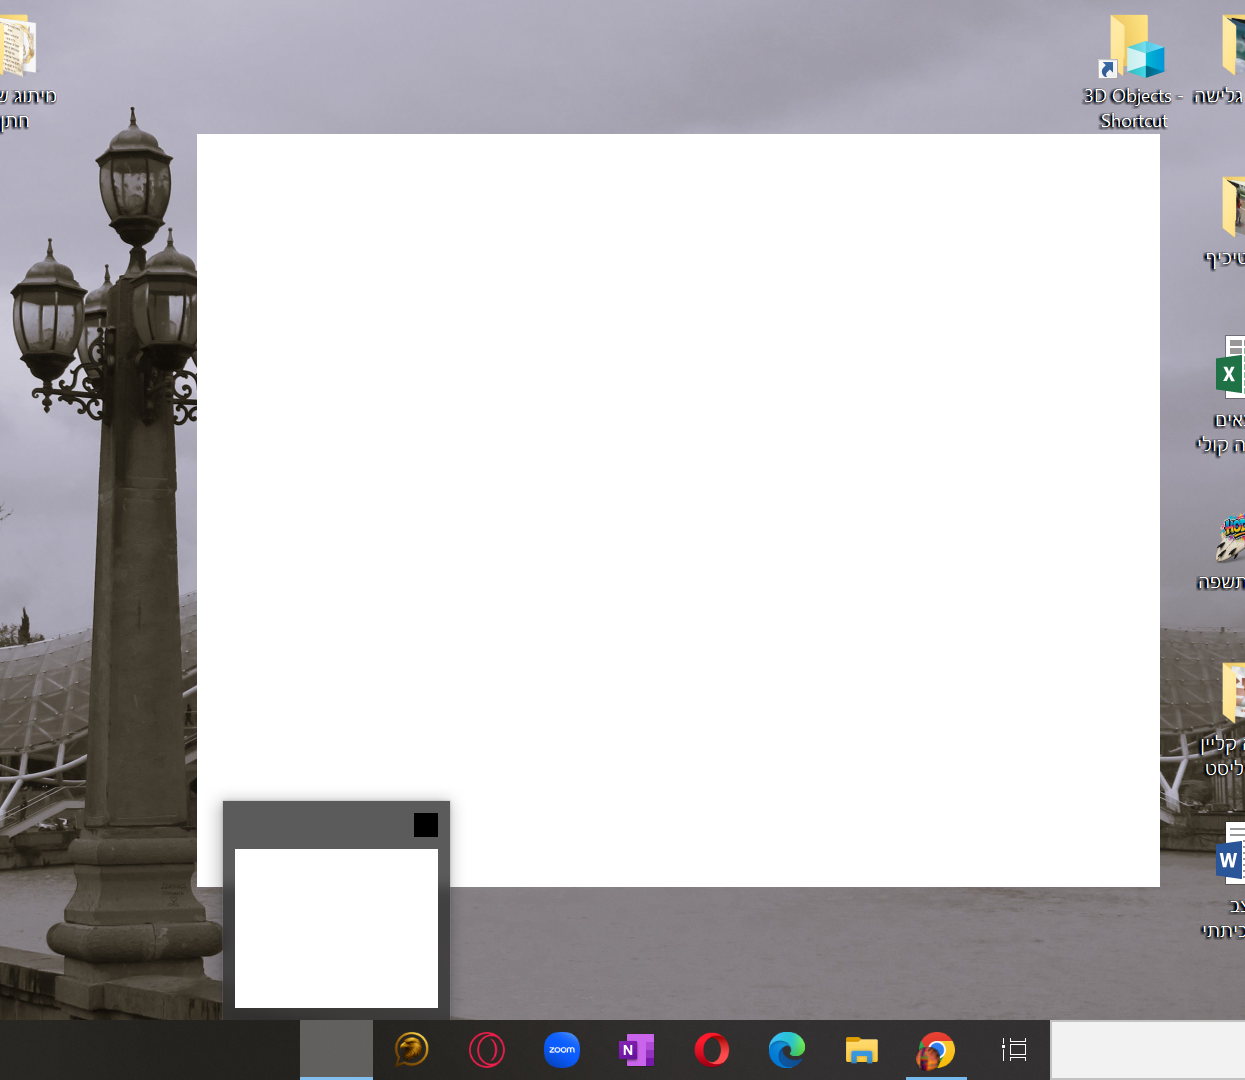Switch to Google Chrome in taskbar
The width and height of the screenshot is (1245, 1080).
[936, 1050]
